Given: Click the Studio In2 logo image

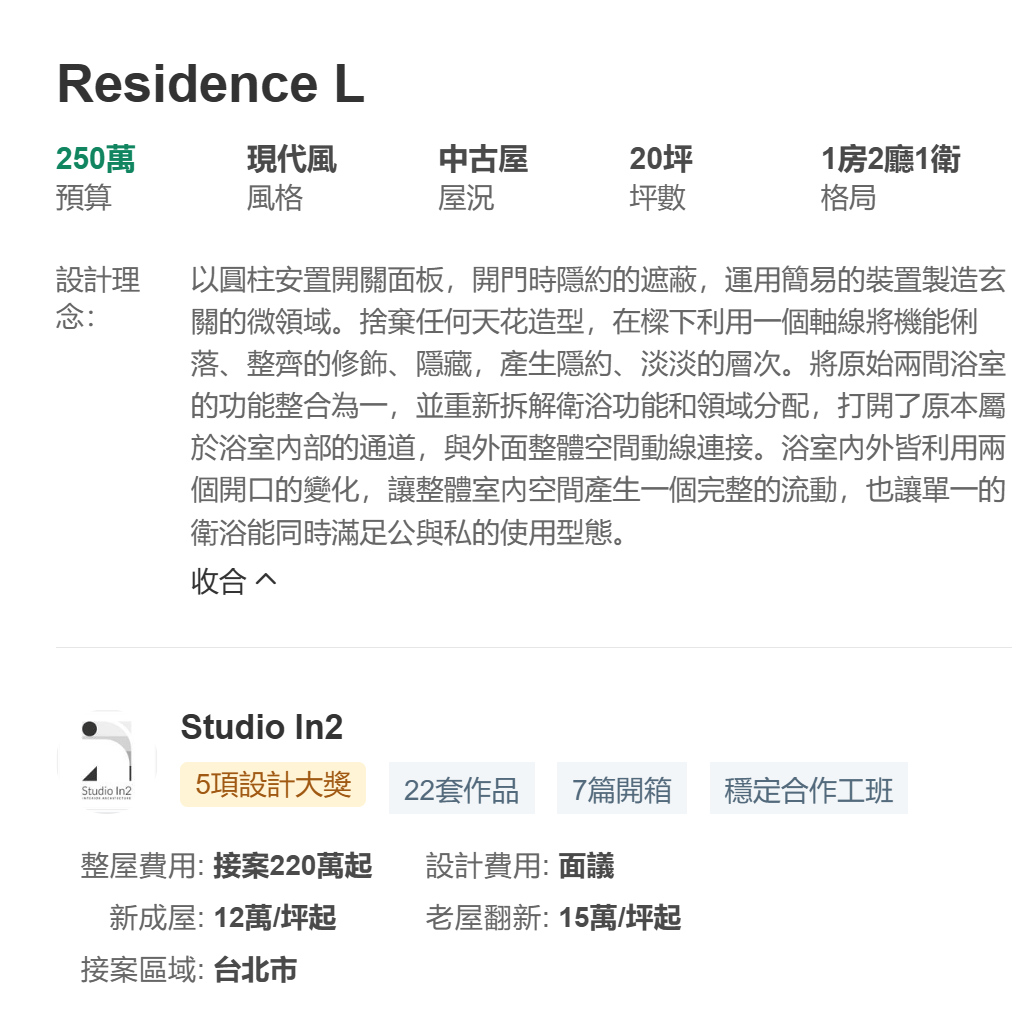Looking at the screenshot, I should click(x=106, y=762).
